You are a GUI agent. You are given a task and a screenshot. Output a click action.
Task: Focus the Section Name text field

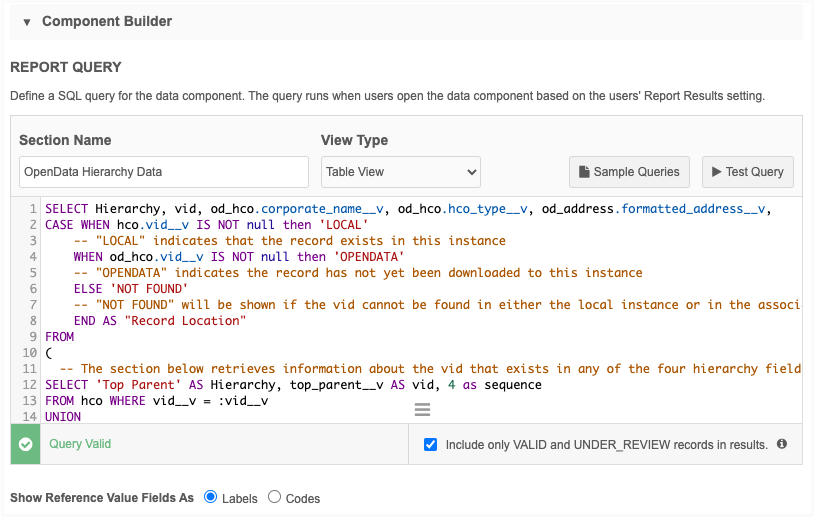point(164,172)
